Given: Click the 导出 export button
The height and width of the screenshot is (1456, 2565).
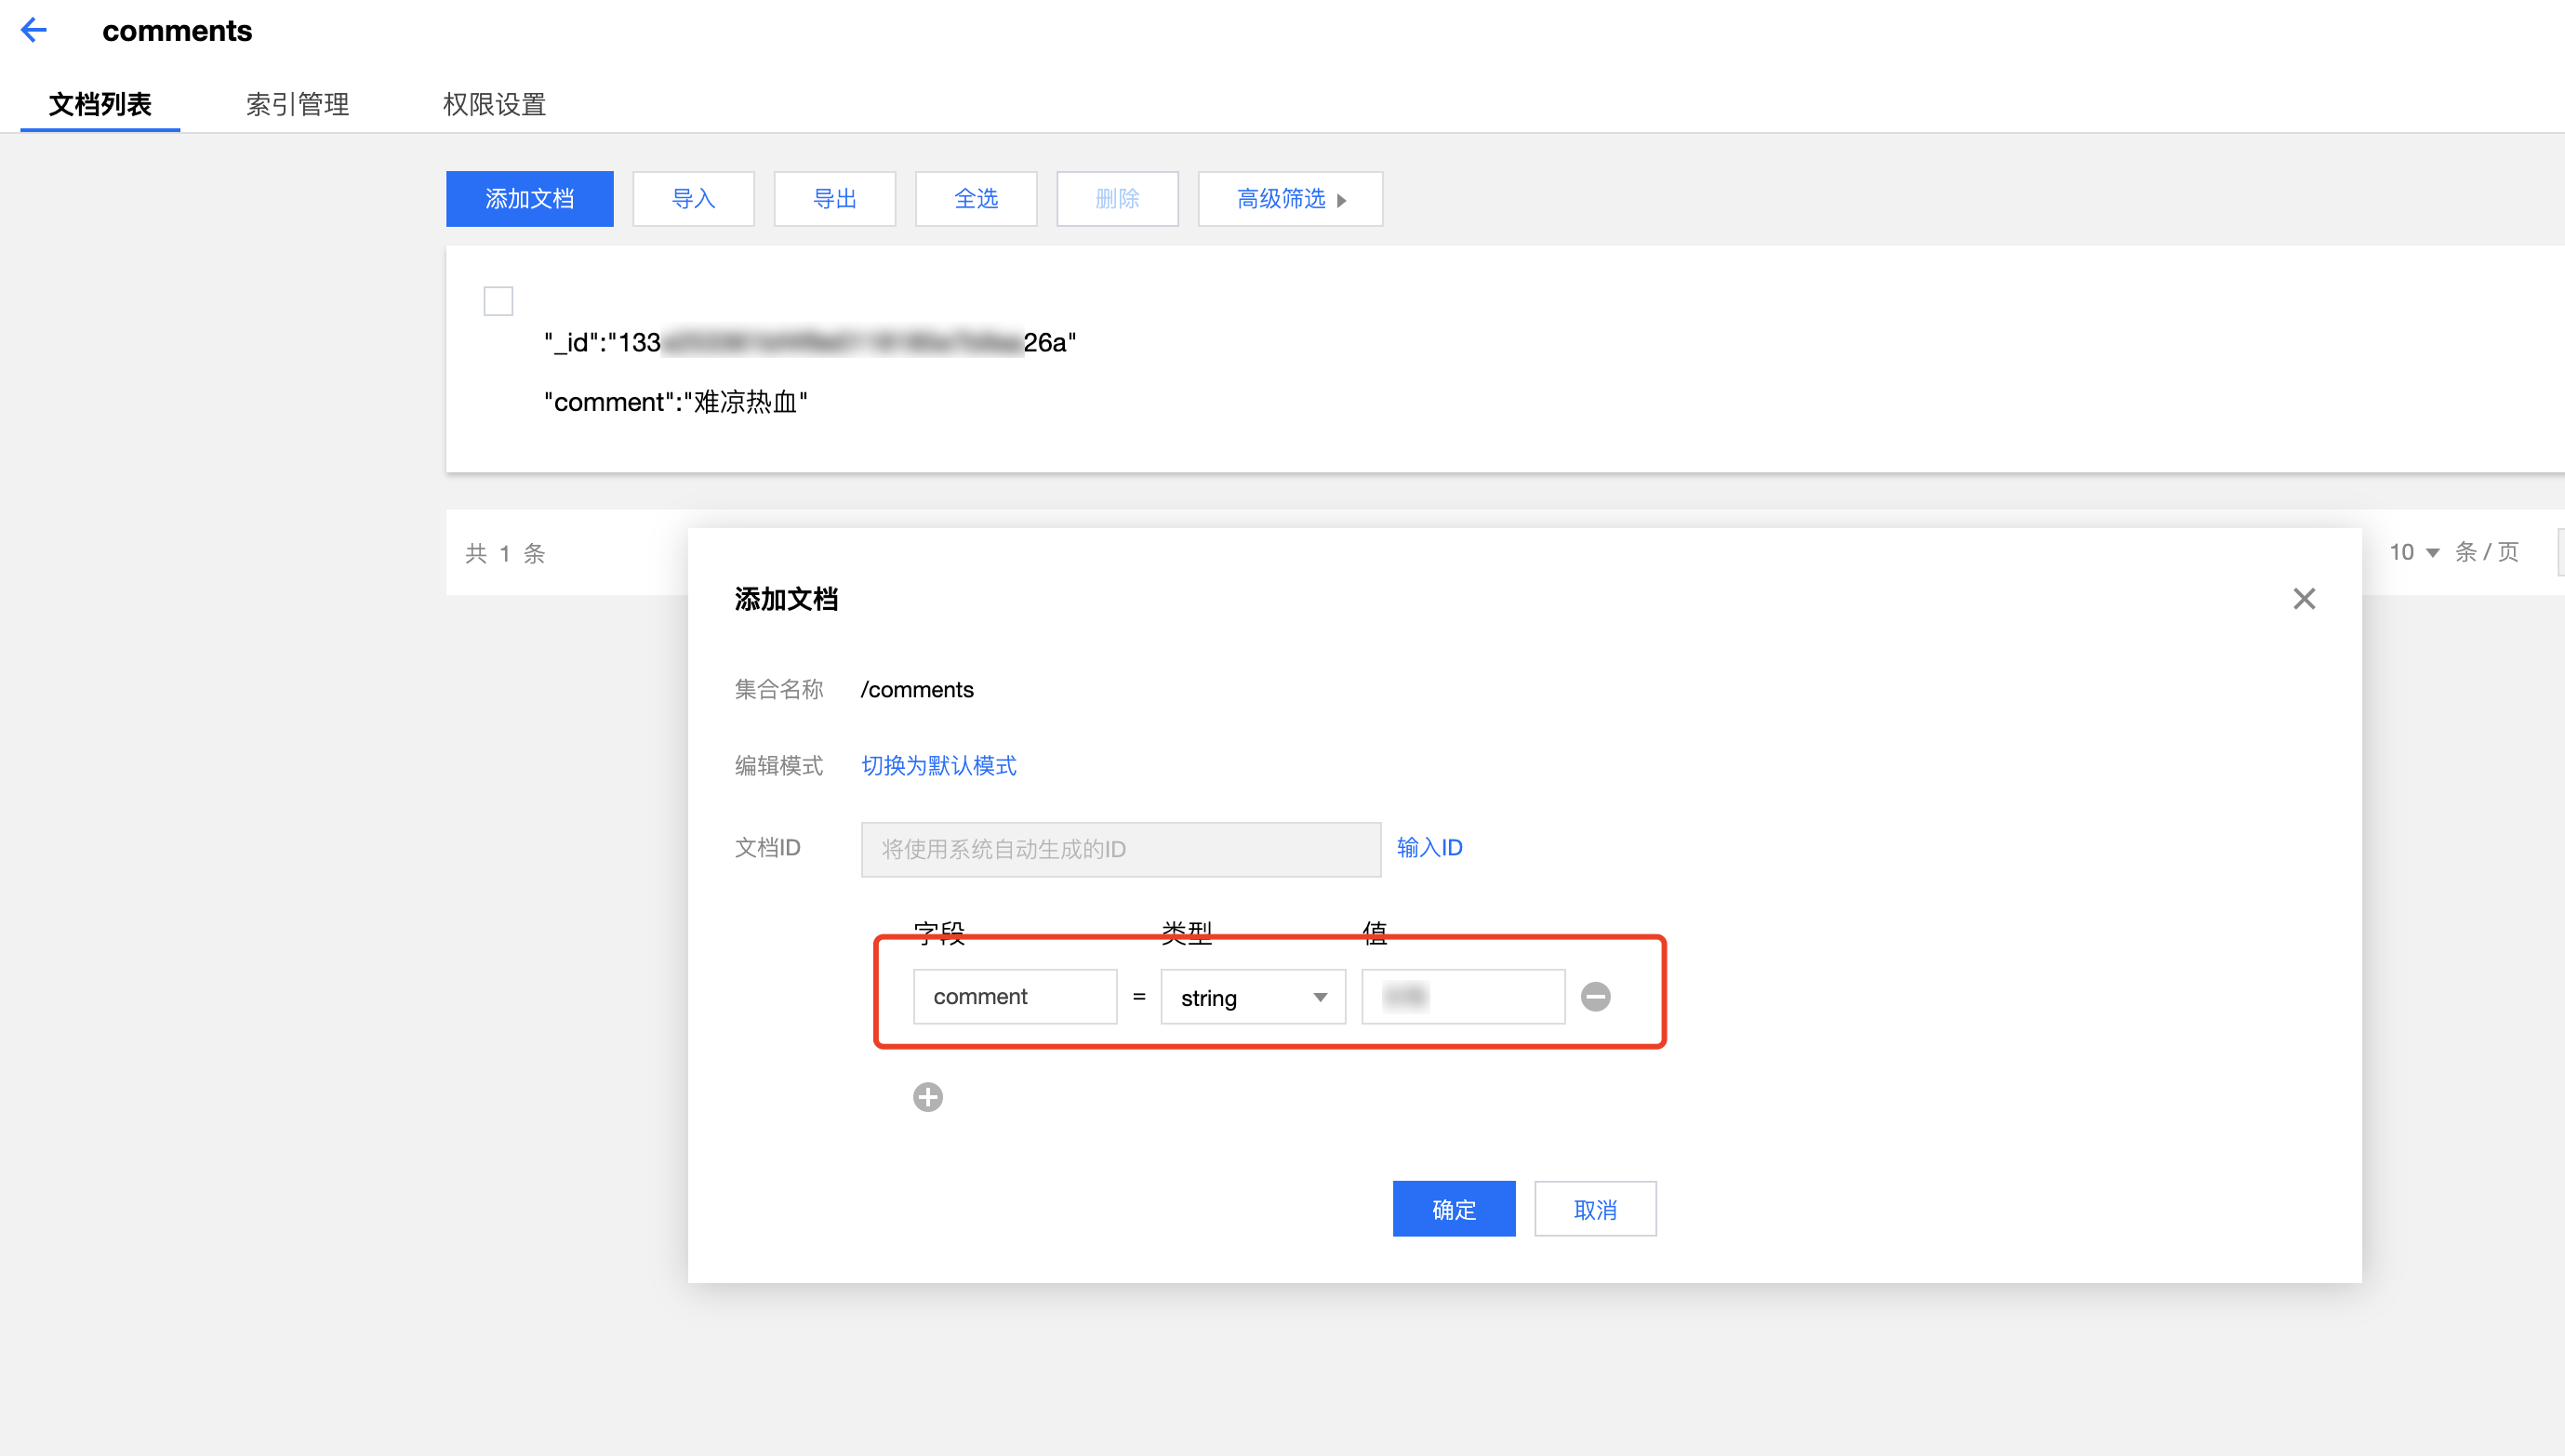Looking at the screenshot, I should click(x=834, y=199).
